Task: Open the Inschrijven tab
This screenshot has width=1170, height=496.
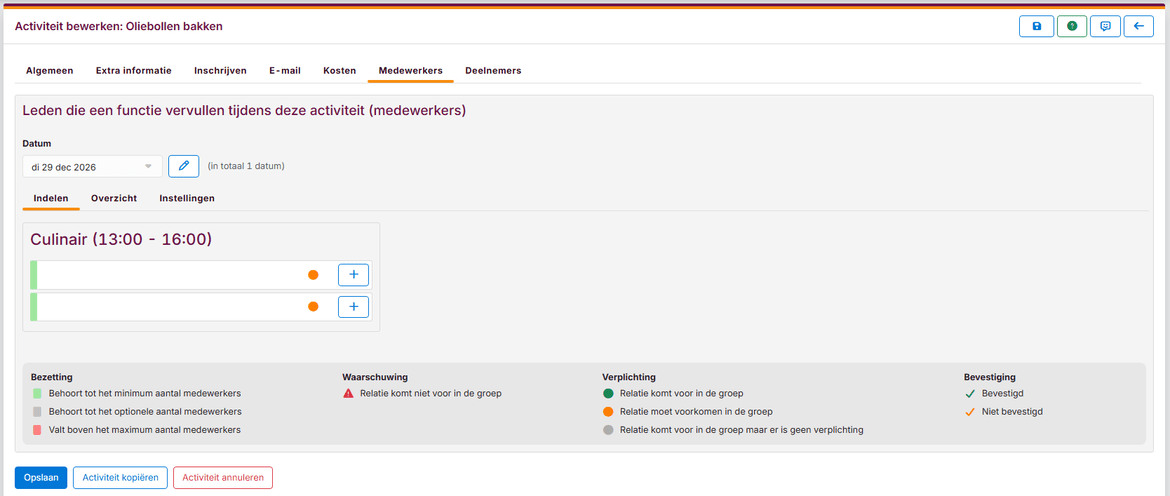Action: point(220,71)
